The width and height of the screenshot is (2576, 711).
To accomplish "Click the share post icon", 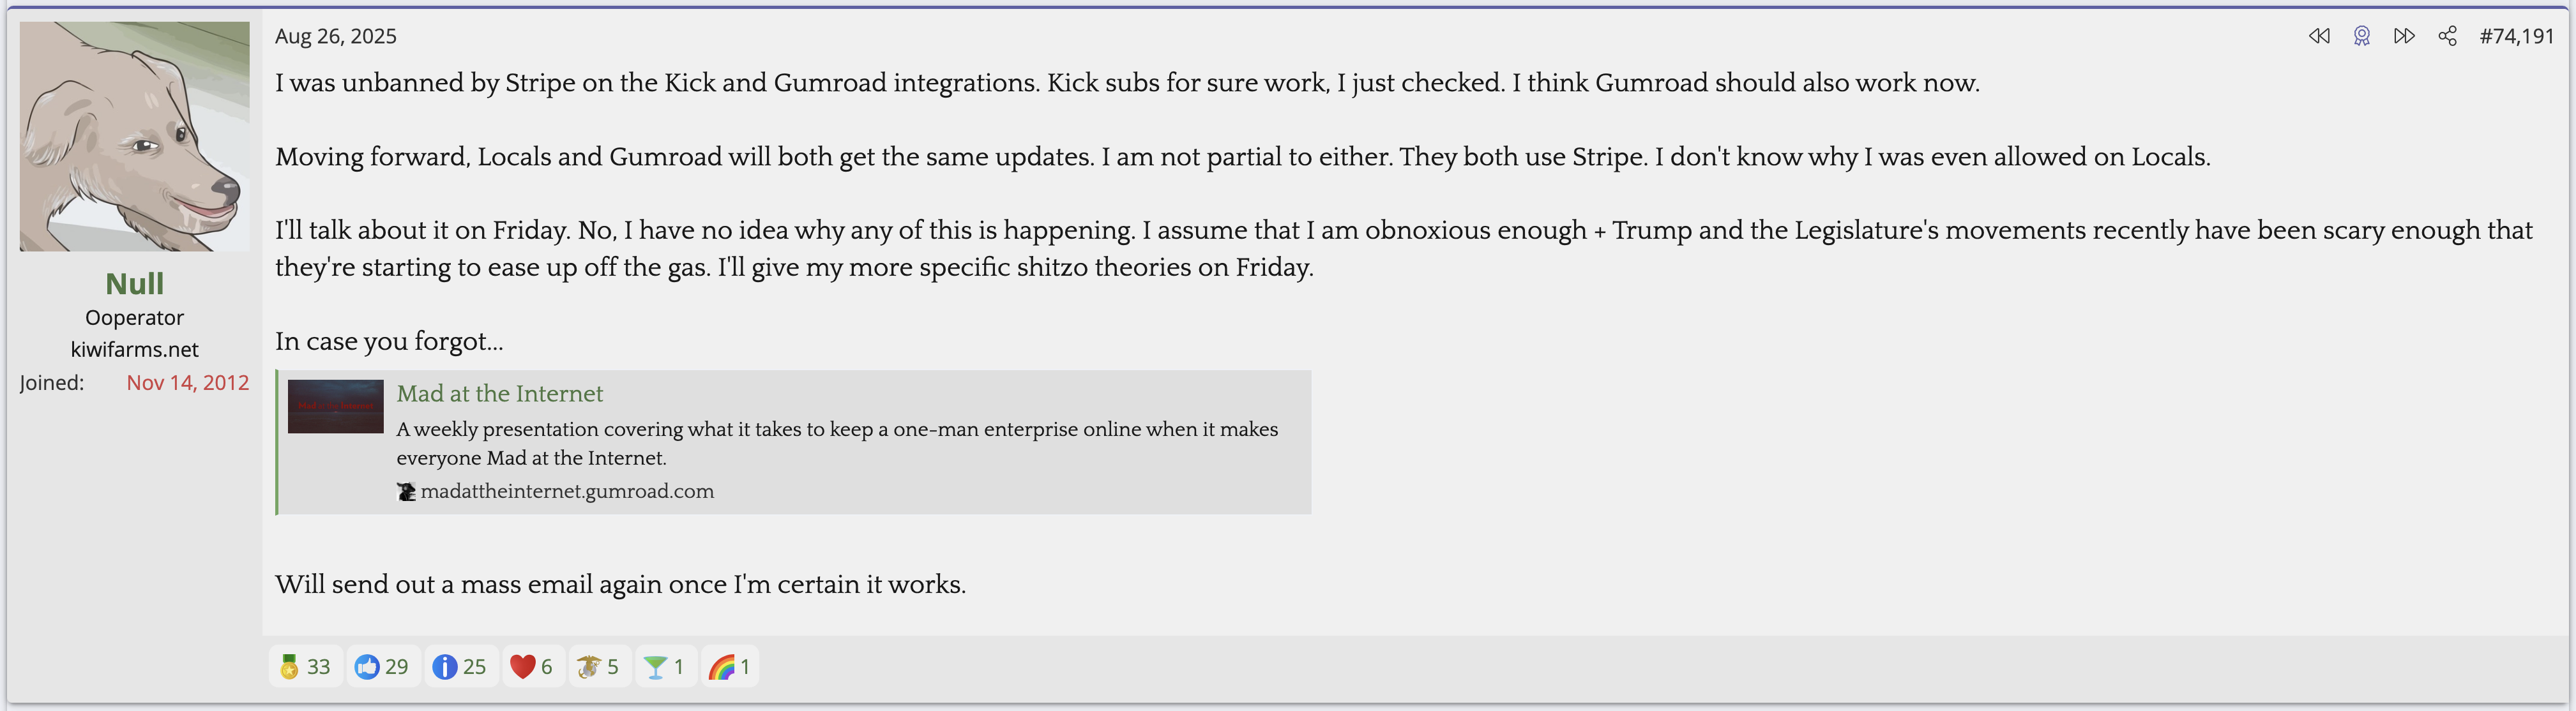I will pyautogui.click(x=2447, y=36).
